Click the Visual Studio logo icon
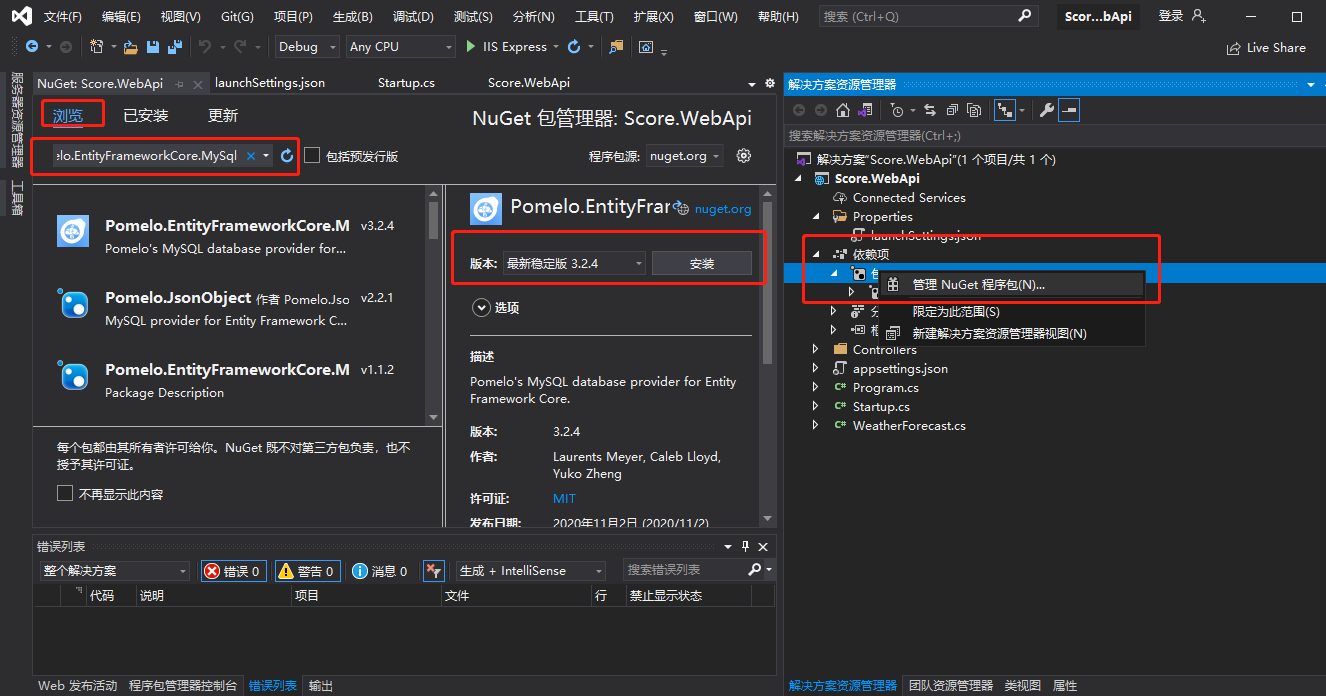The height and width of the screenshot is (696, 1326). pyautogui.click(x=20, y=16)
